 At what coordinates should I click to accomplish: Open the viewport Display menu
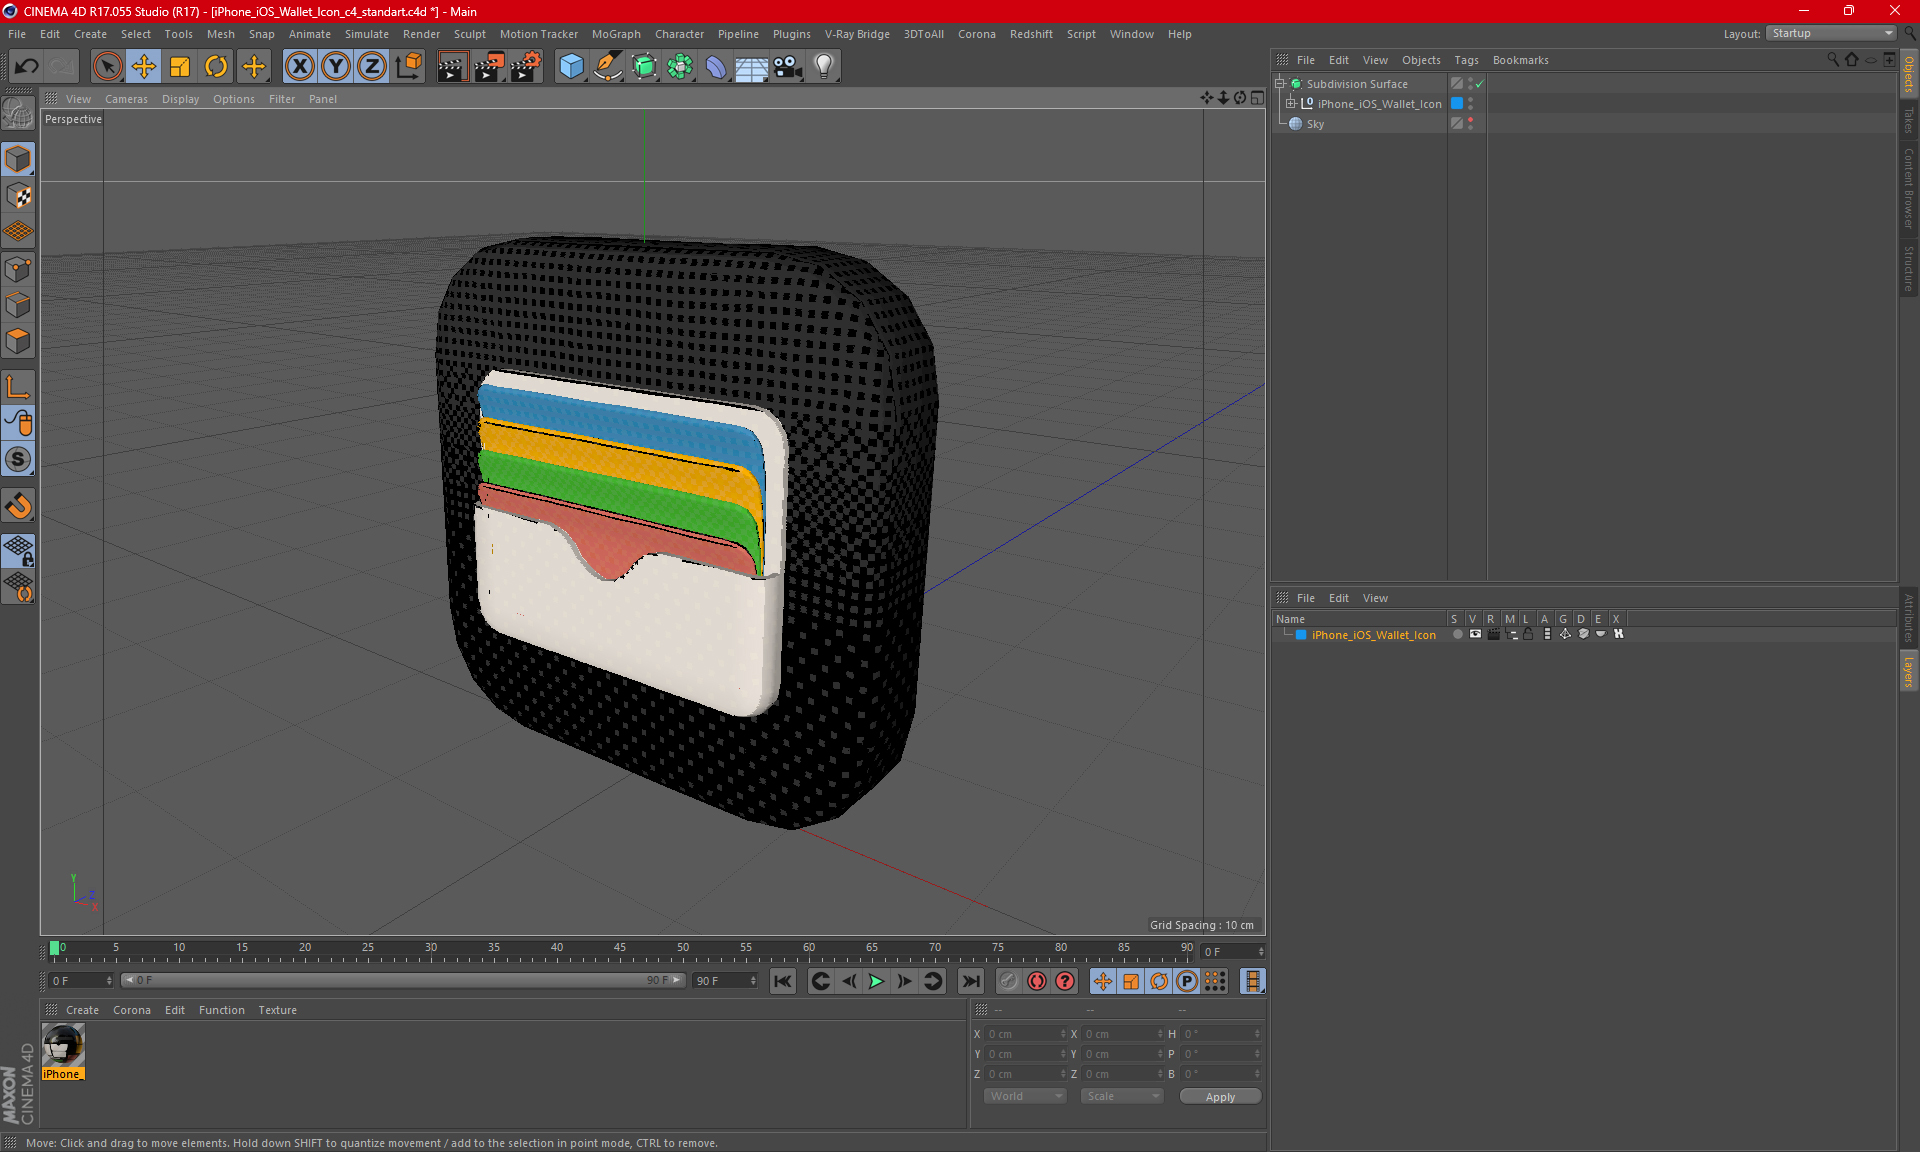click(180, 99)
